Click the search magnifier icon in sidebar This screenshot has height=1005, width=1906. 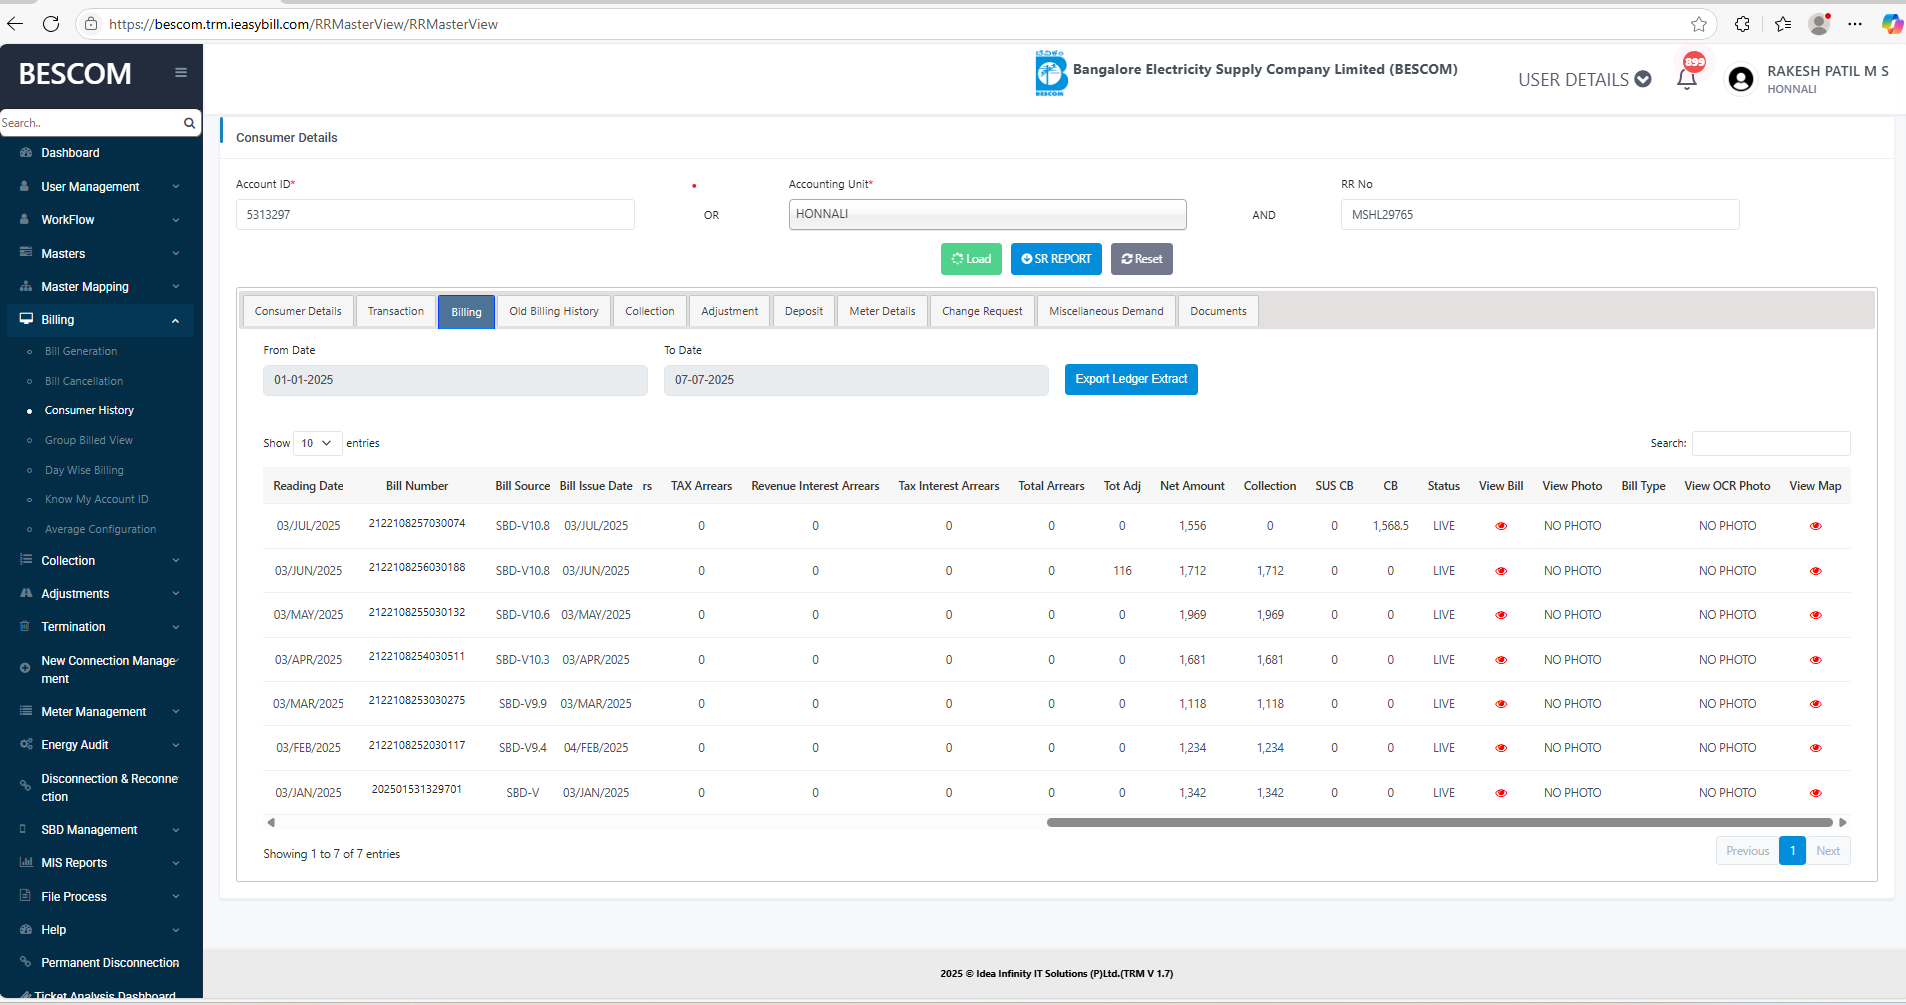coord(189,123)
